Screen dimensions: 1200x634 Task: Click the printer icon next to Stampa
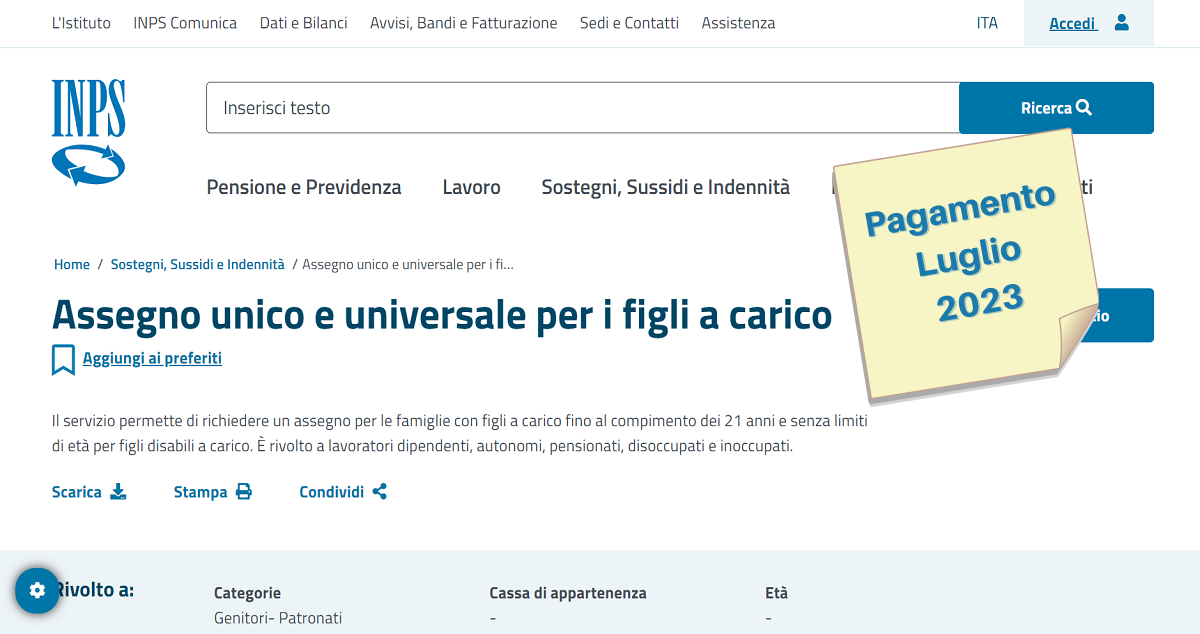point(244,492)
